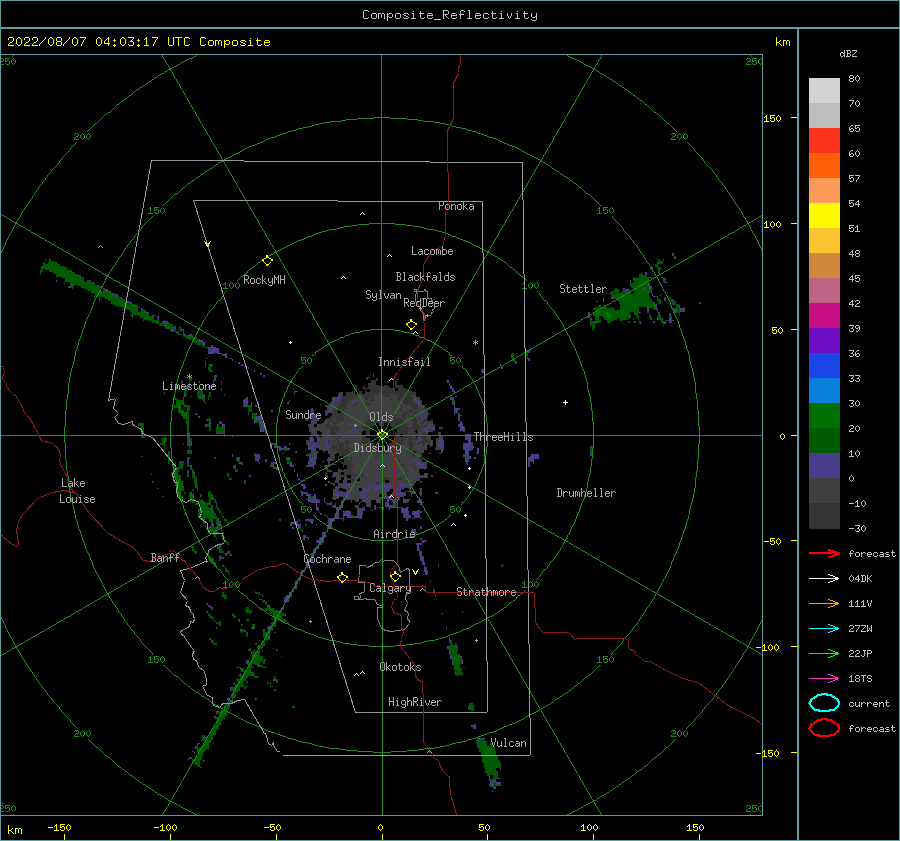The height and width of the screenshot is (841, 900).
Task: Click the ThreeHills city label
Action: click(x=503, y=437)
